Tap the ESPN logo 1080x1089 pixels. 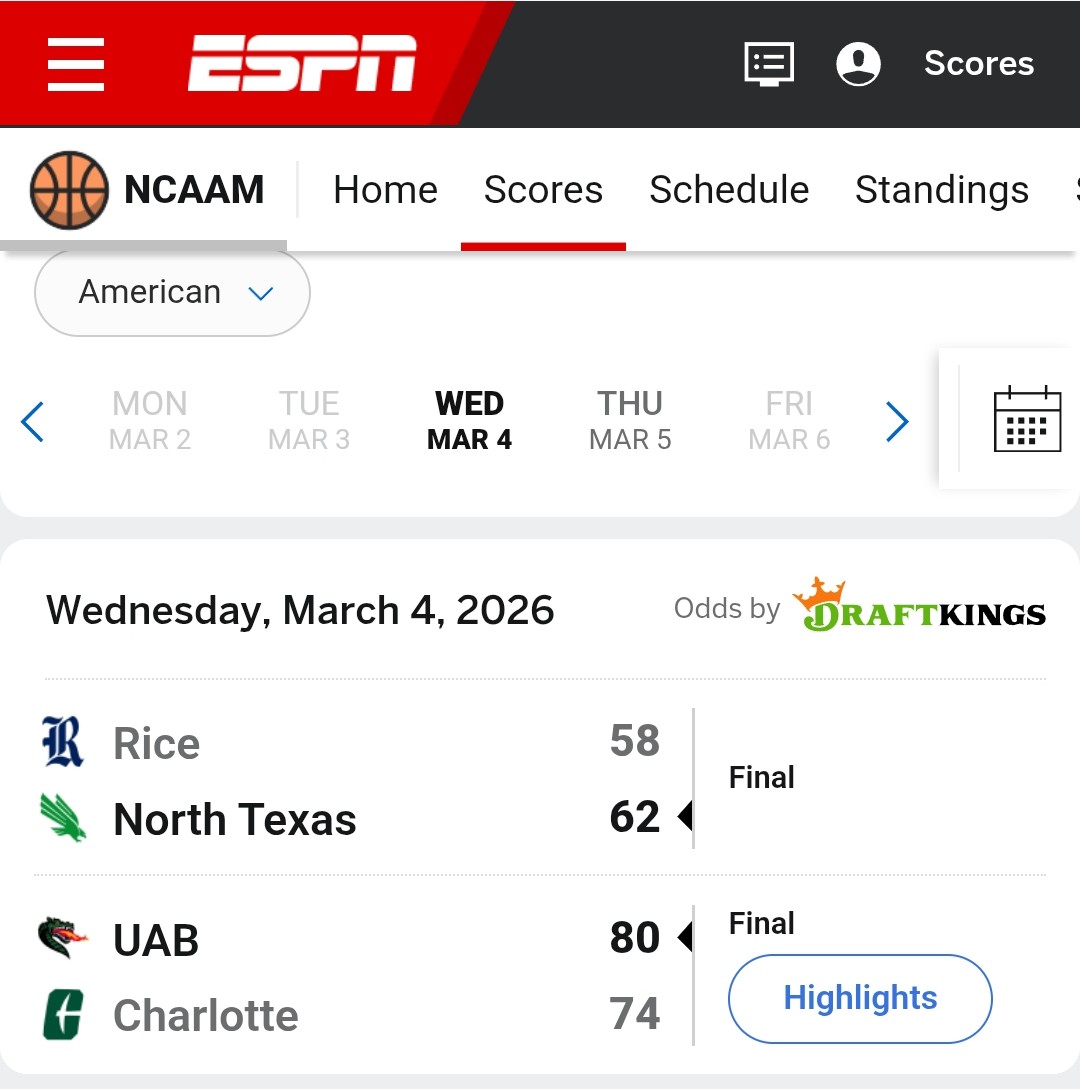tap(302, 64)
